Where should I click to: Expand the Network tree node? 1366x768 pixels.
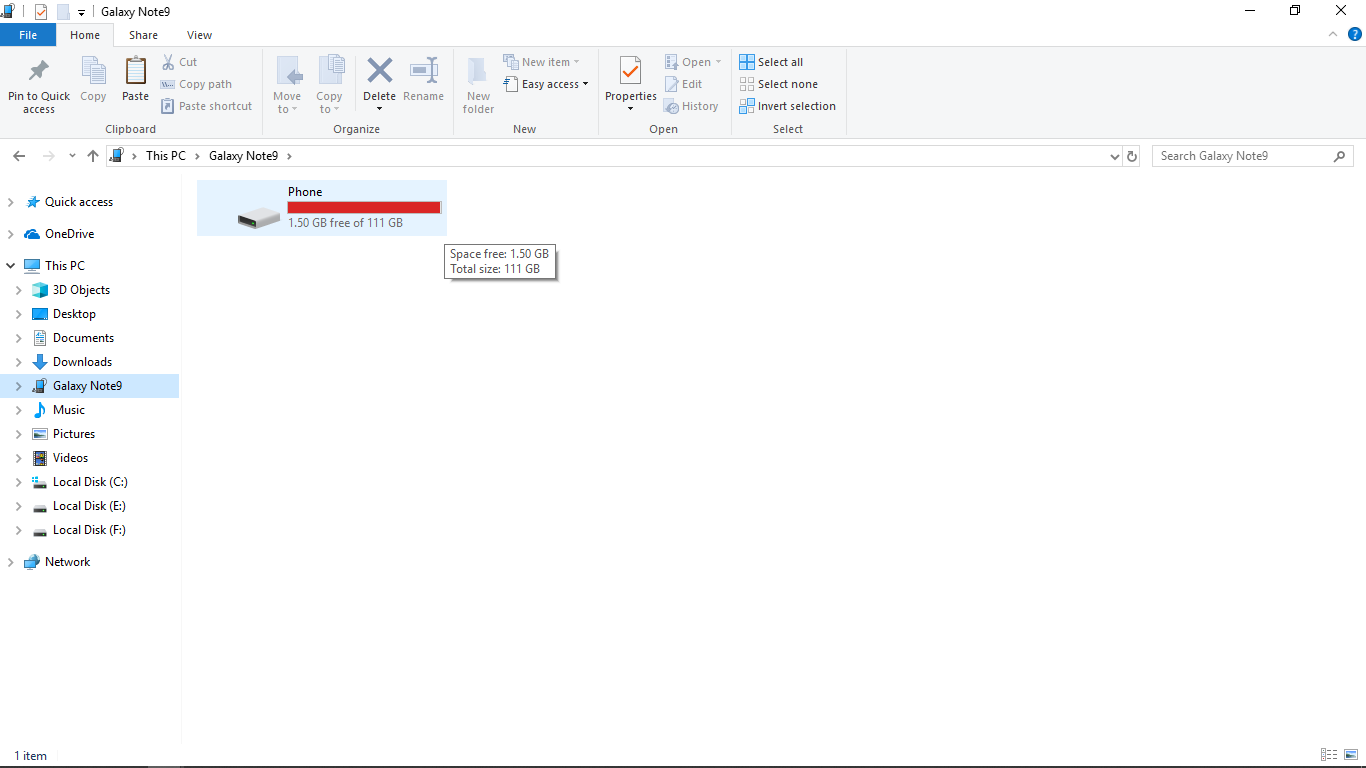point(10,562)
